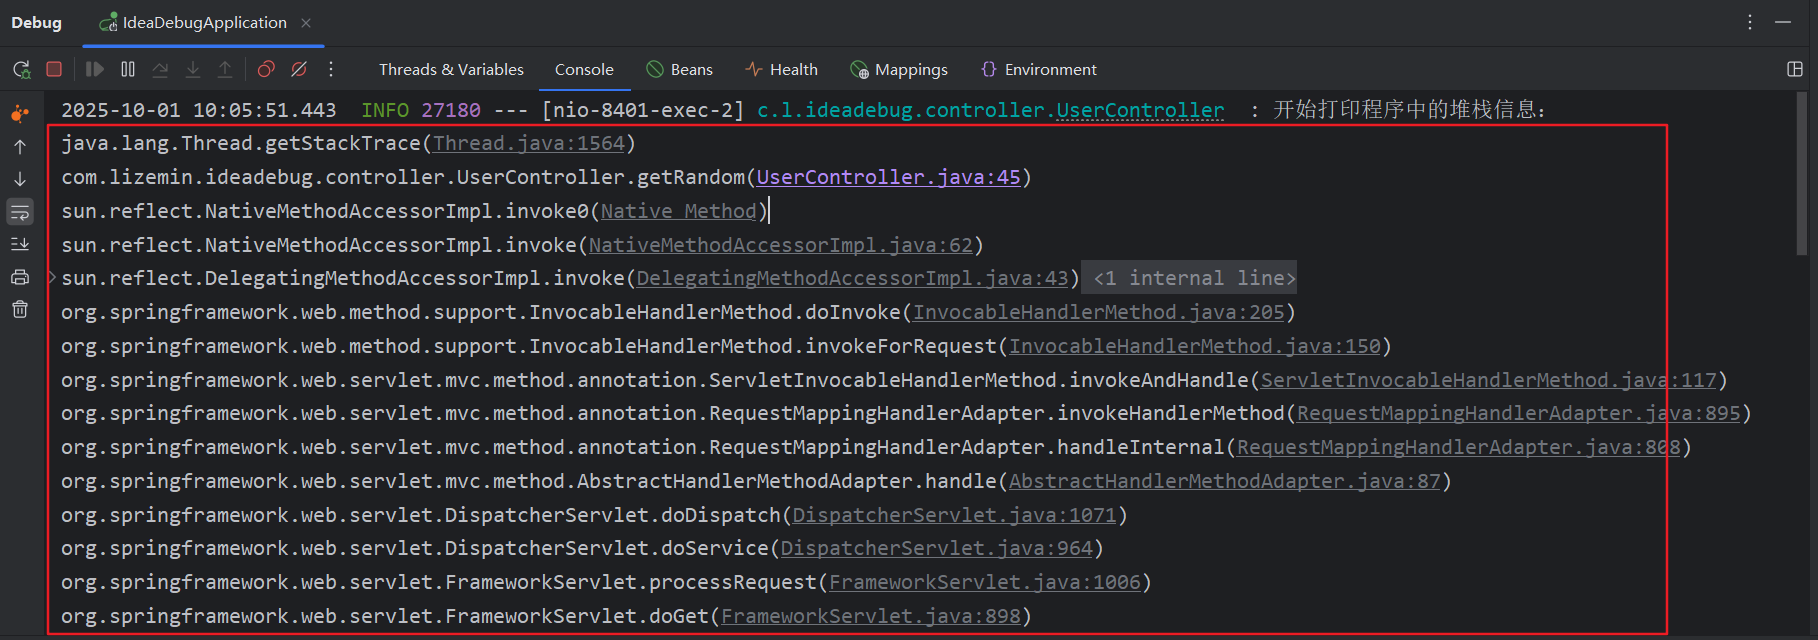Expand the folded '<1 internal line>' section

click(x=1194, y=278)
